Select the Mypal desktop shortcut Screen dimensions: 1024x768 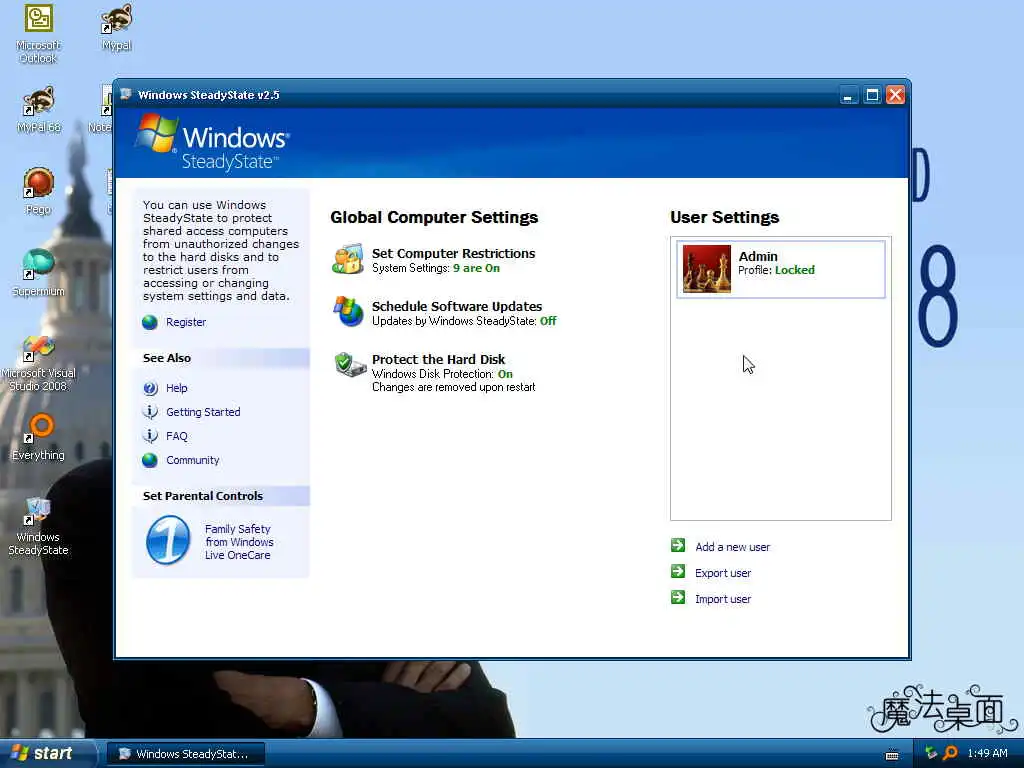coord(117,27)
